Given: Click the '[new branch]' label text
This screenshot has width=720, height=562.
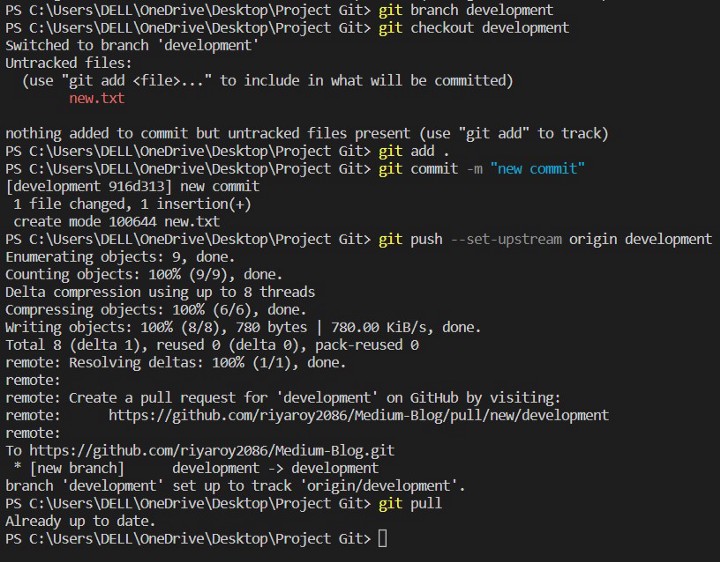Looking at the screenshot, I should pos(77,468).
